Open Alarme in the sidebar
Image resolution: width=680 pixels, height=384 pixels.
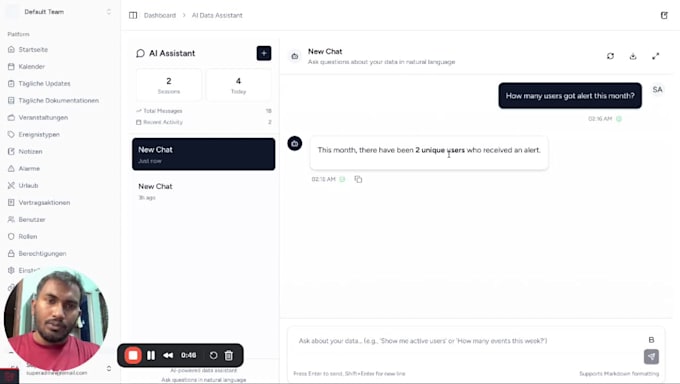click(x=29, y=168)
